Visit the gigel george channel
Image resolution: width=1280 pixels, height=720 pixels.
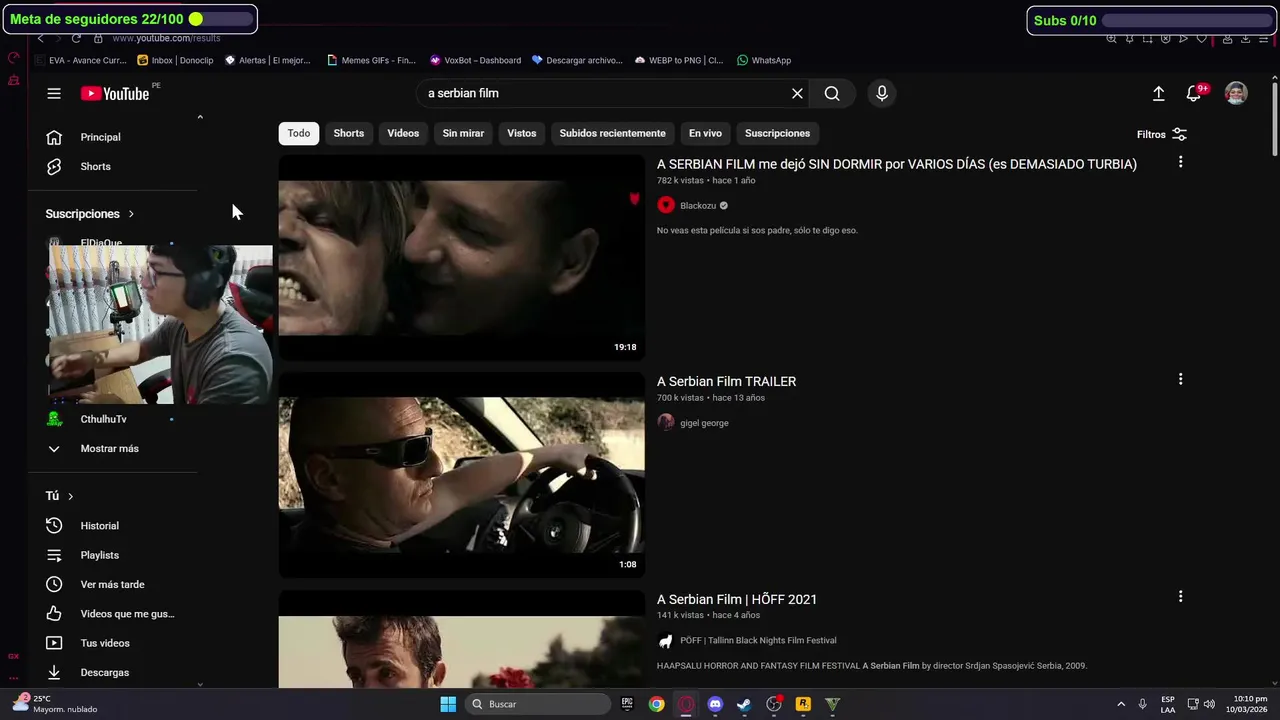(703, 423)
